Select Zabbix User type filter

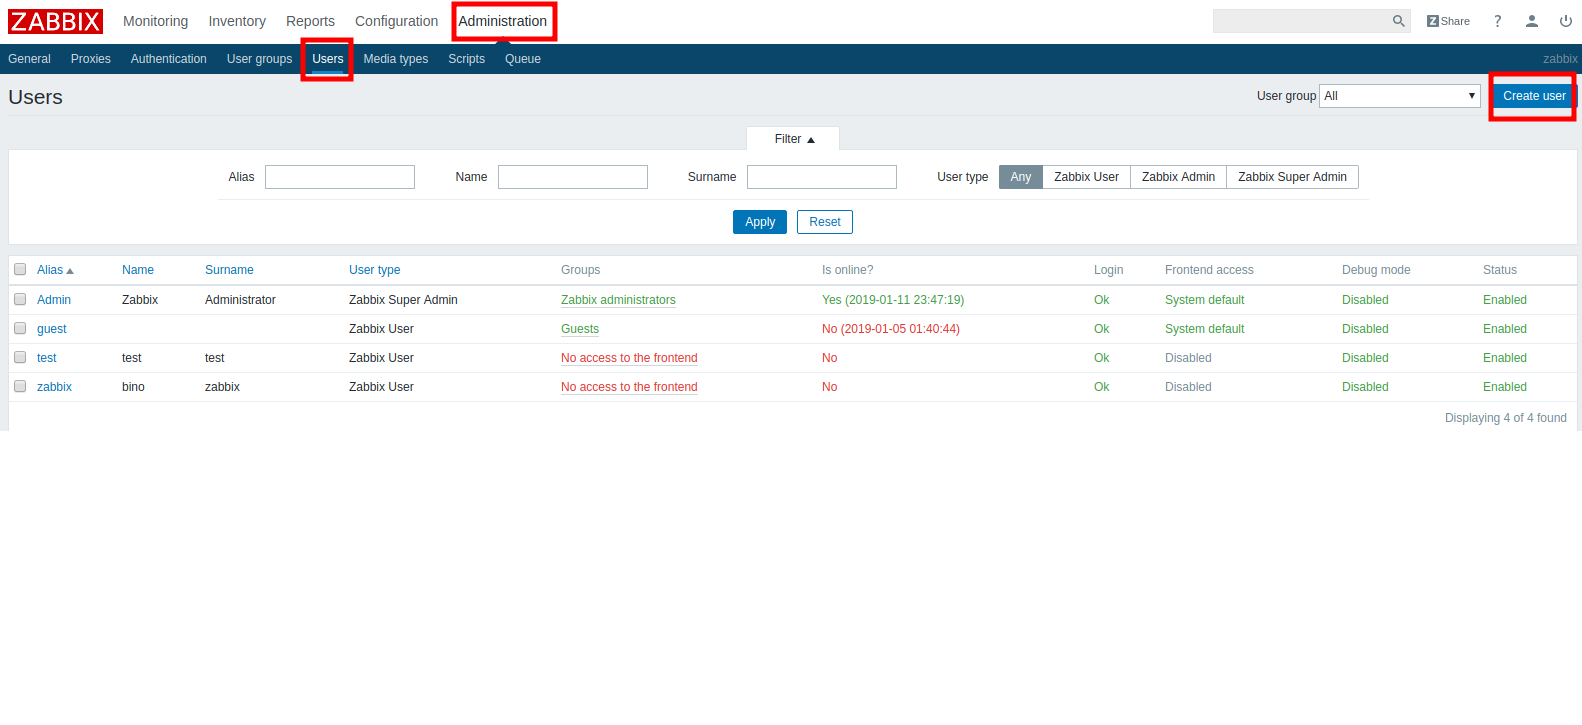[x=1086, y=177]
